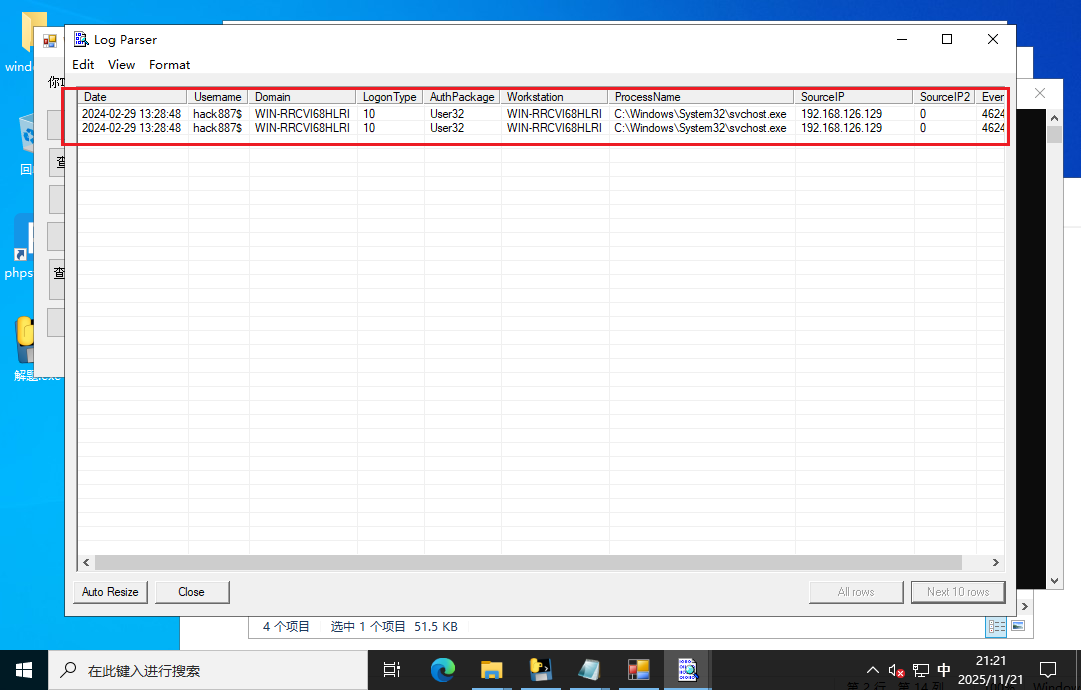Click first row SourceIP 192.168.126.129

click(841, 114)
